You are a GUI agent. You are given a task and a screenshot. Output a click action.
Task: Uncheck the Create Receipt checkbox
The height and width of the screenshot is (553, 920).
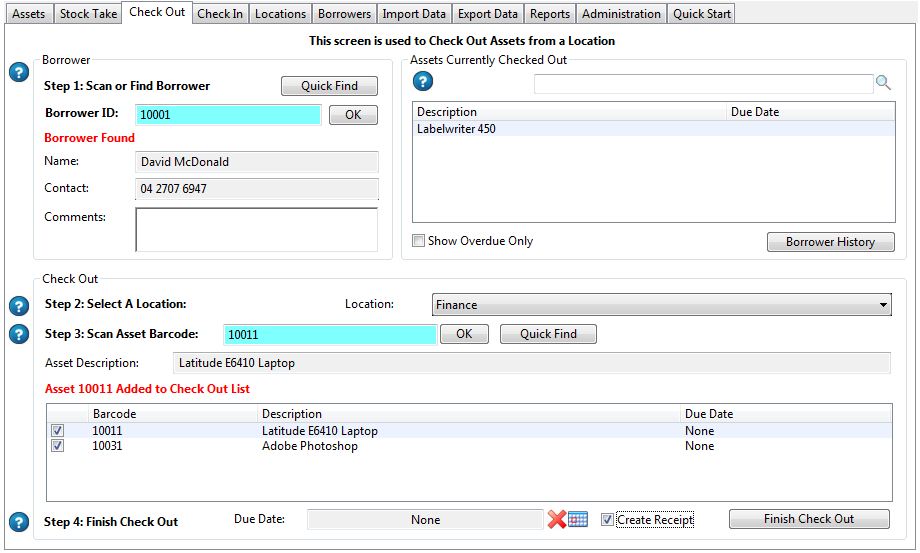607,519
